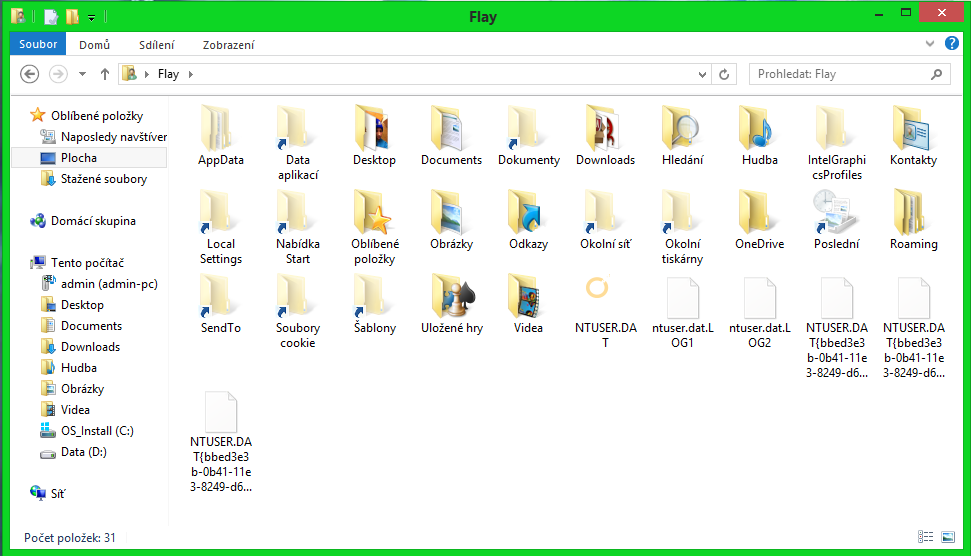Screen dimensions: 971x556
Task: Select the ntuser.dat.LOG1 file
Action: [x=682, y=312]
